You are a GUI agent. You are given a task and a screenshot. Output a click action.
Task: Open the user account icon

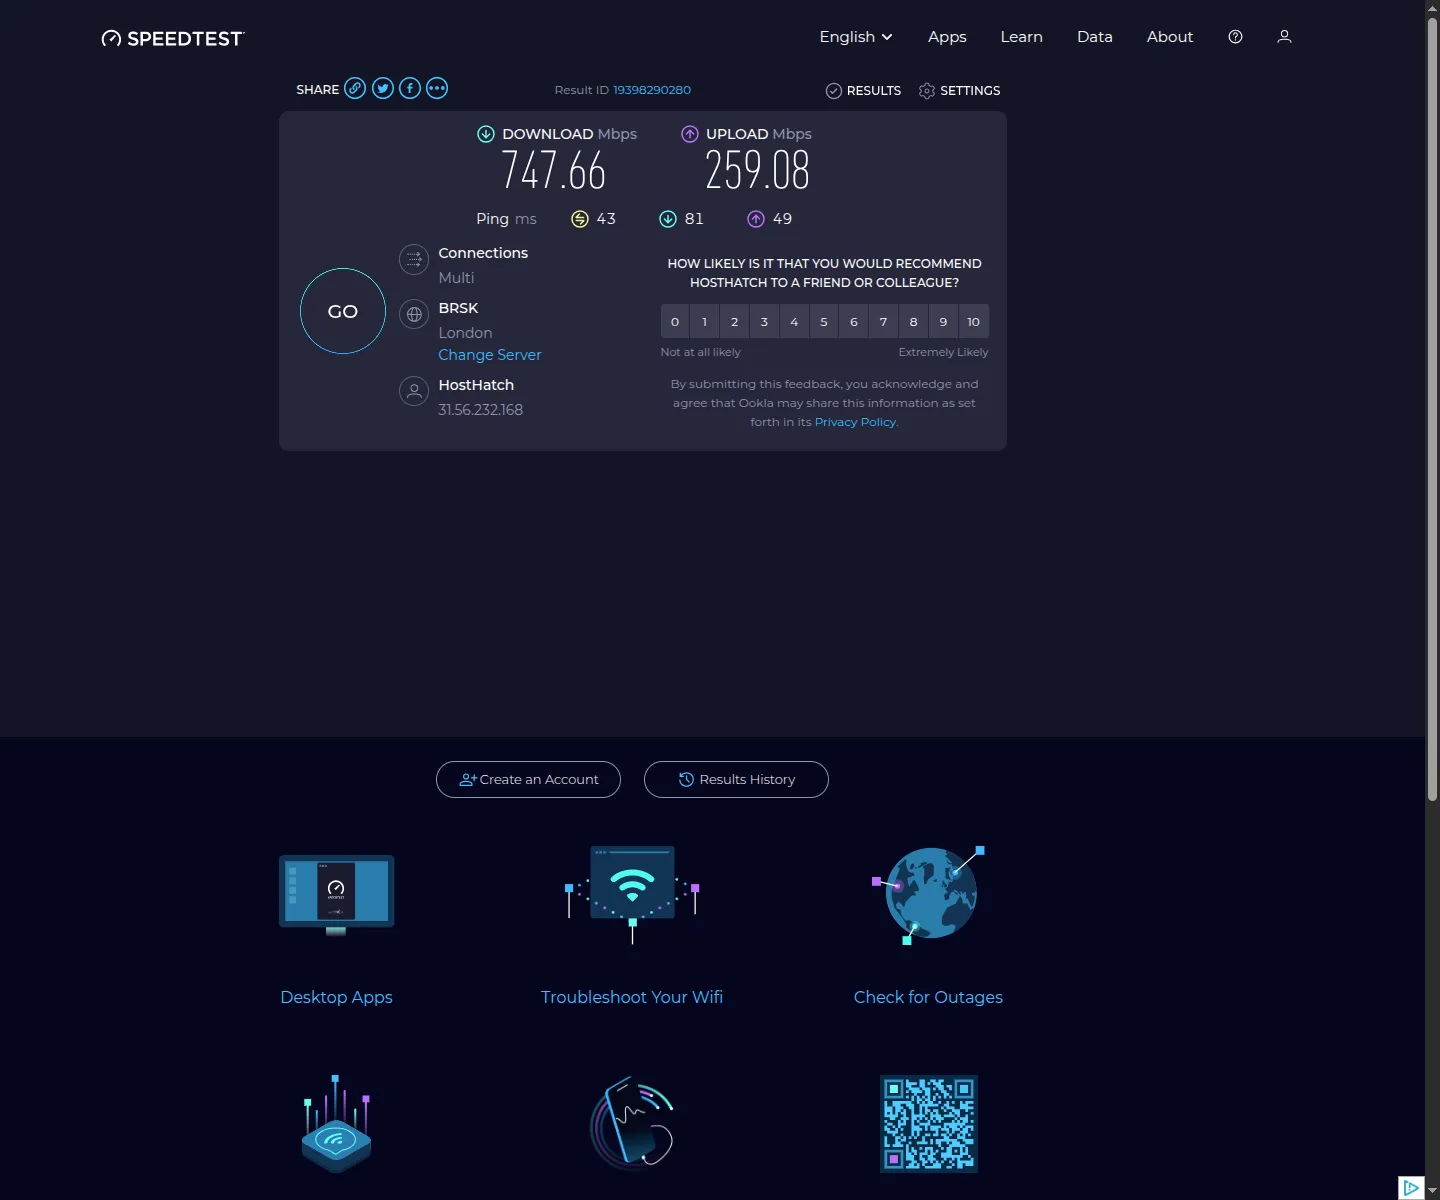pyautogui.click(x=1284, y=37)
